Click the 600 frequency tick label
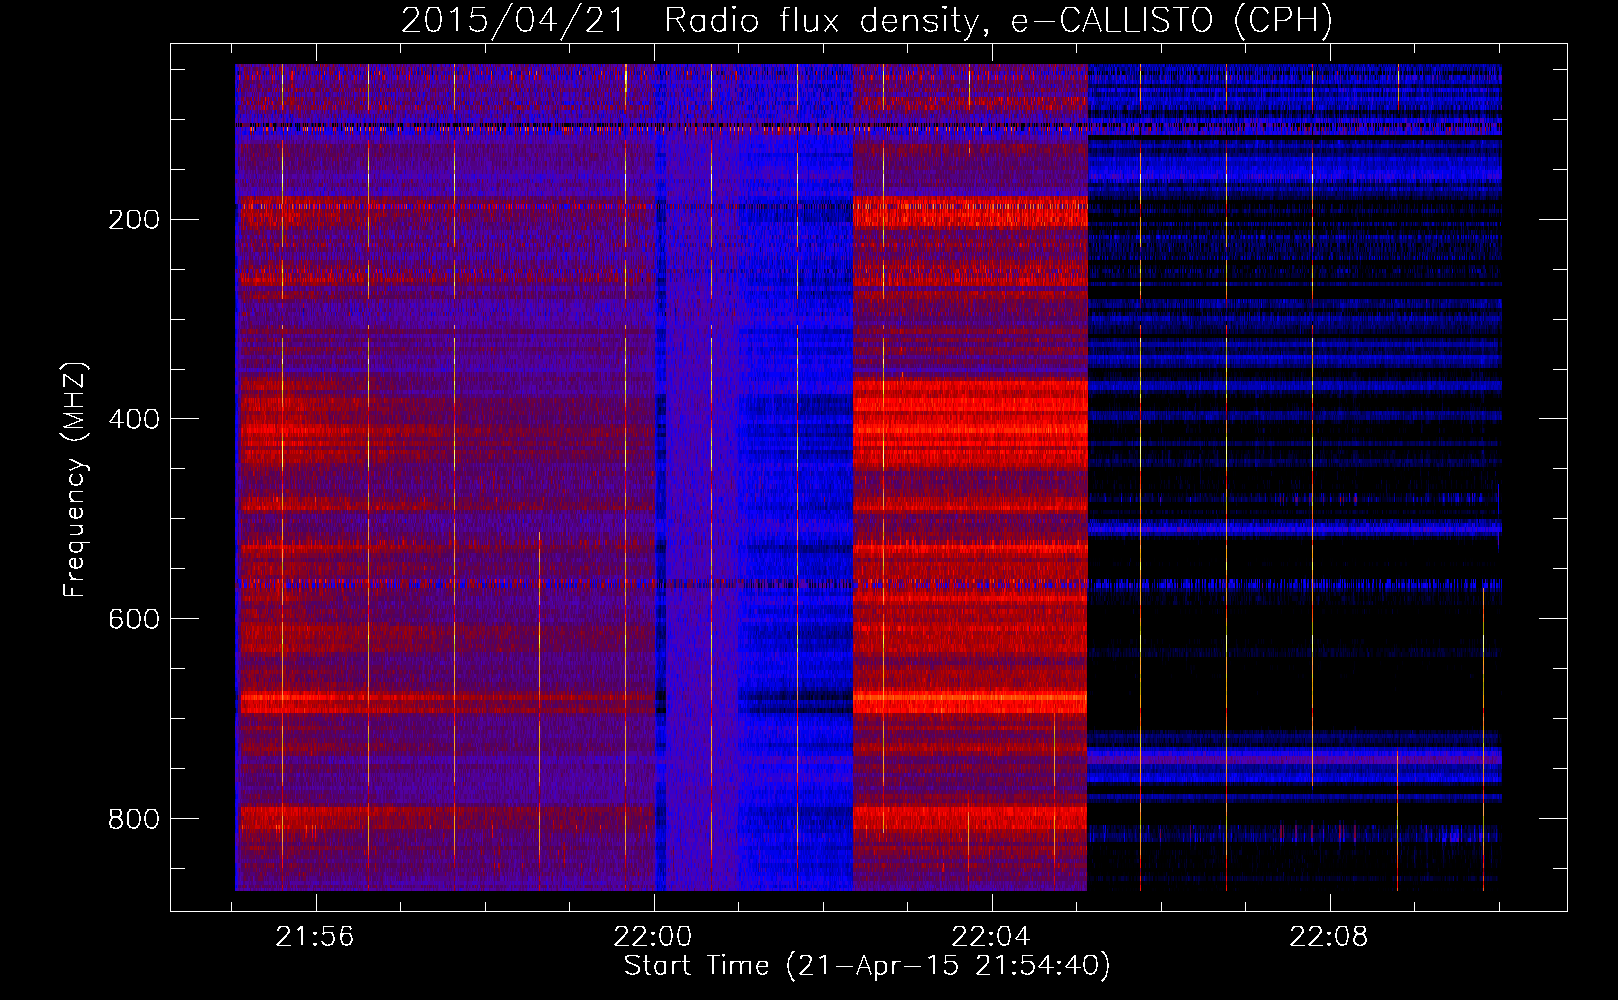1618x1000 pixels. pos(134,619)
